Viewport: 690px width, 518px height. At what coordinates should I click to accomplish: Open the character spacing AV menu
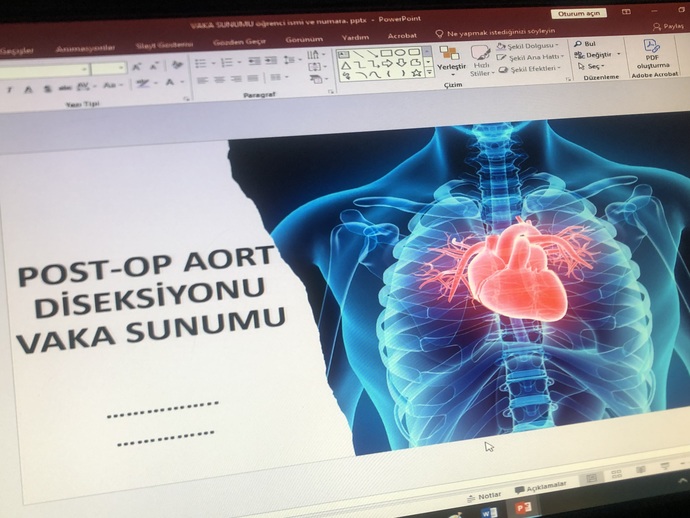coord(84,87)
